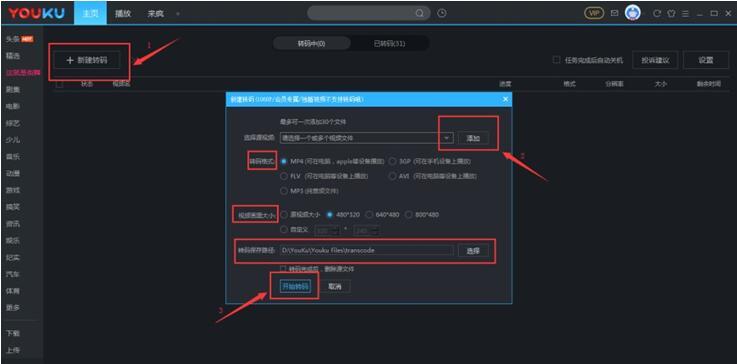Open 剧集 in the sidebar
This screenshot has width=737, height=364.
[x=13, y=89]
